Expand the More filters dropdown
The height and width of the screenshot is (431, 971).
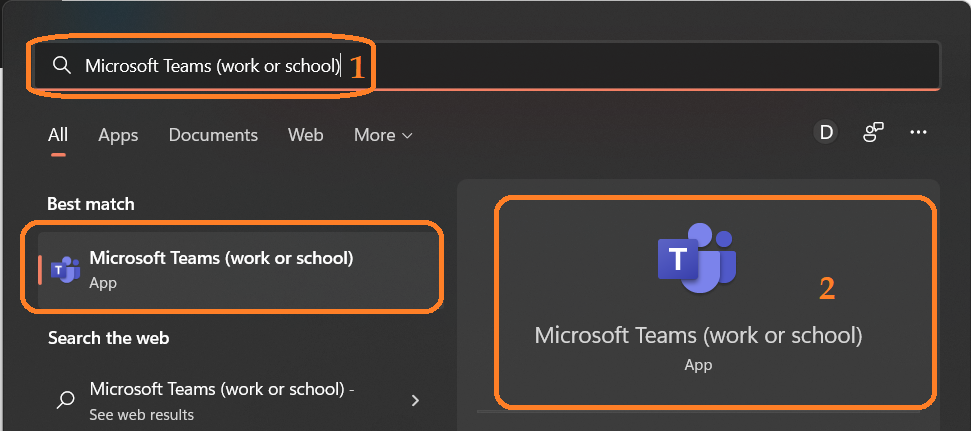point(383,135)
